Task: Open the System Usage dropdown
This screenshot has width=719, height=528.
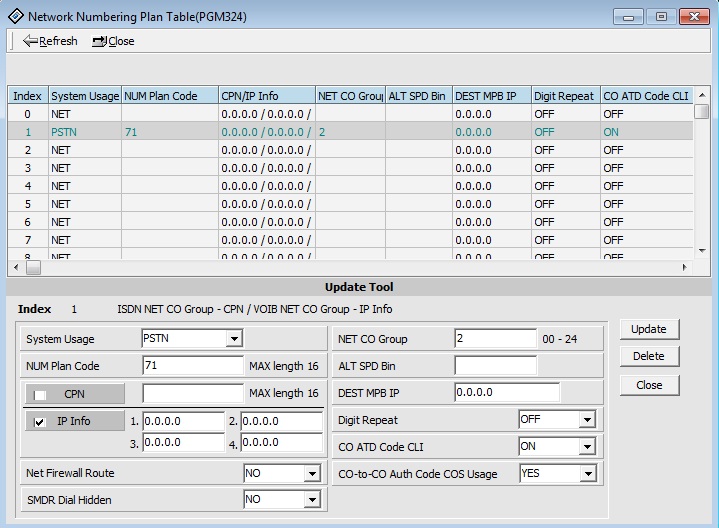Action: (234, 339)
